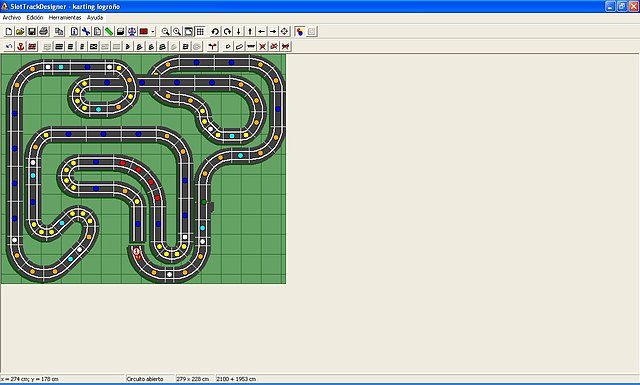Click the anchor tool icon
640x385 pixels.
[20, 47]
